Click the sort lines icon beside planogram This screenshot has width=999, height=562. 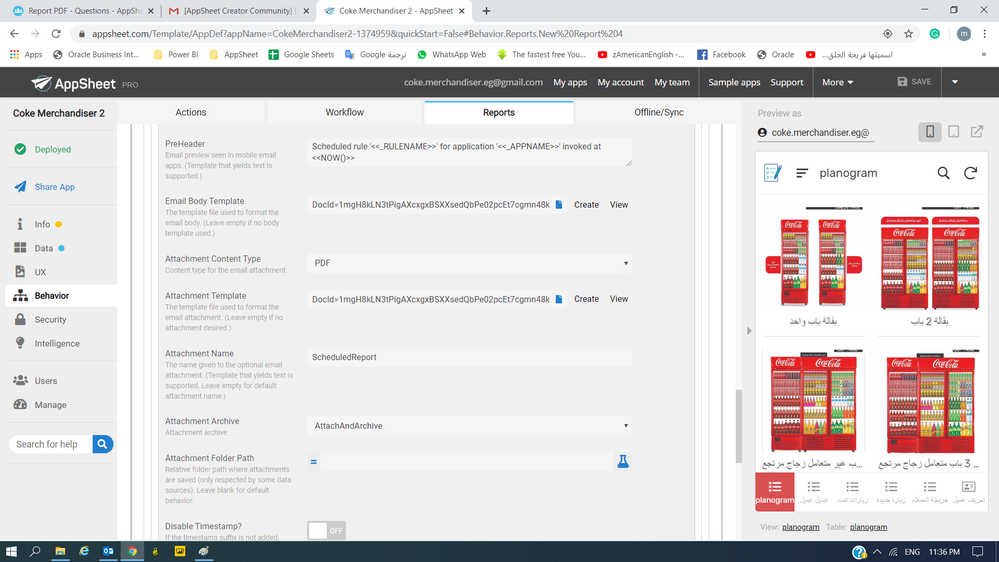pyautogui.click(x=802, y=173)
